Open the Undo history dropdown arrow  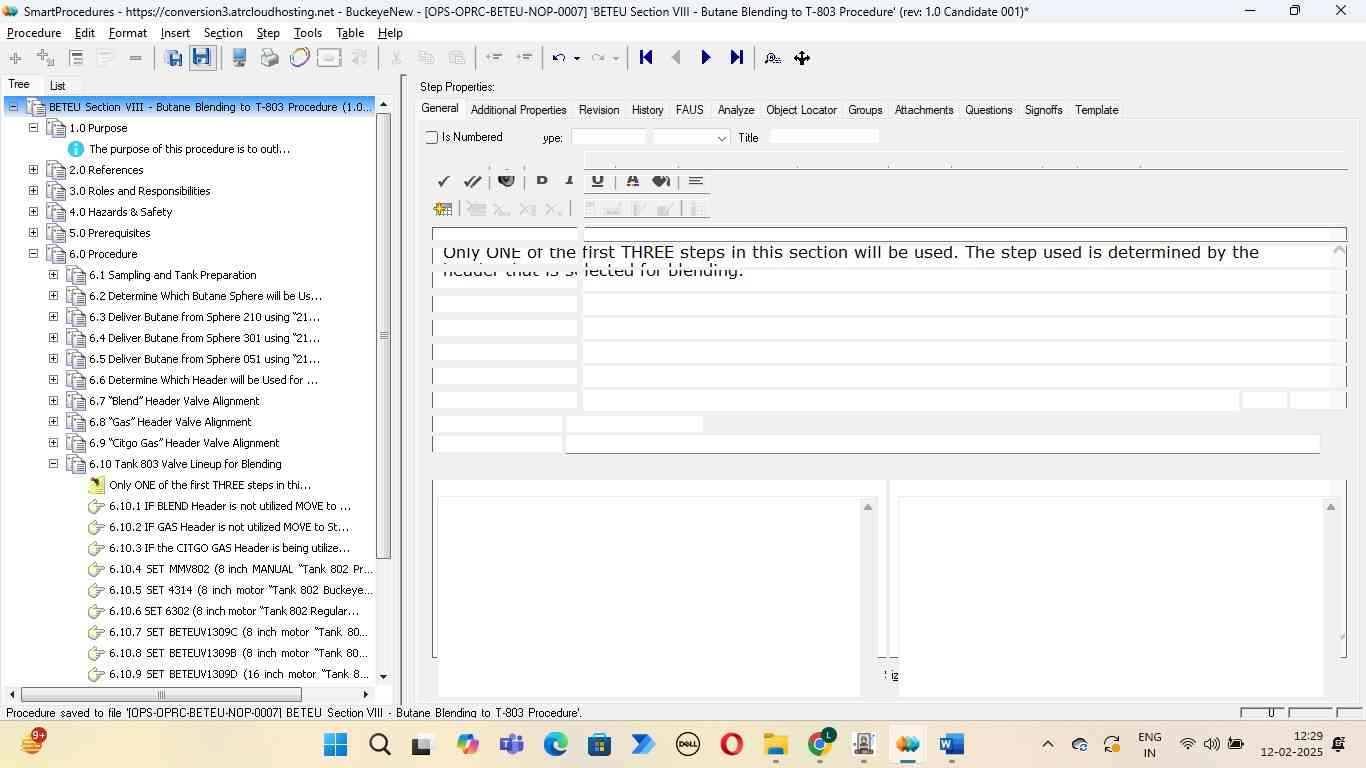pyautogui.click(x=577, y=58)
